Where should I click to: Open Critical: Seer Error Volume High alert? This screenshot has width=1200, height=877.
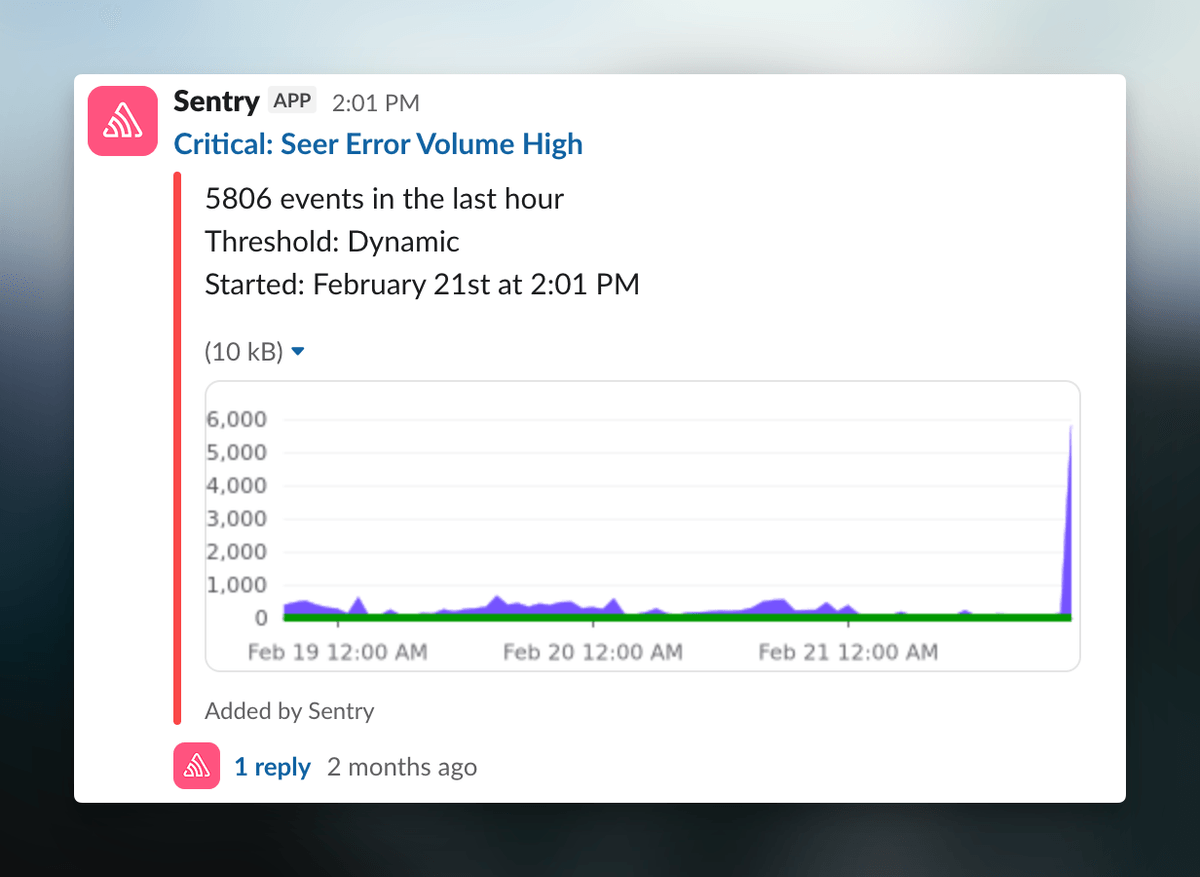pyautogui.click(x=378, y=144)
